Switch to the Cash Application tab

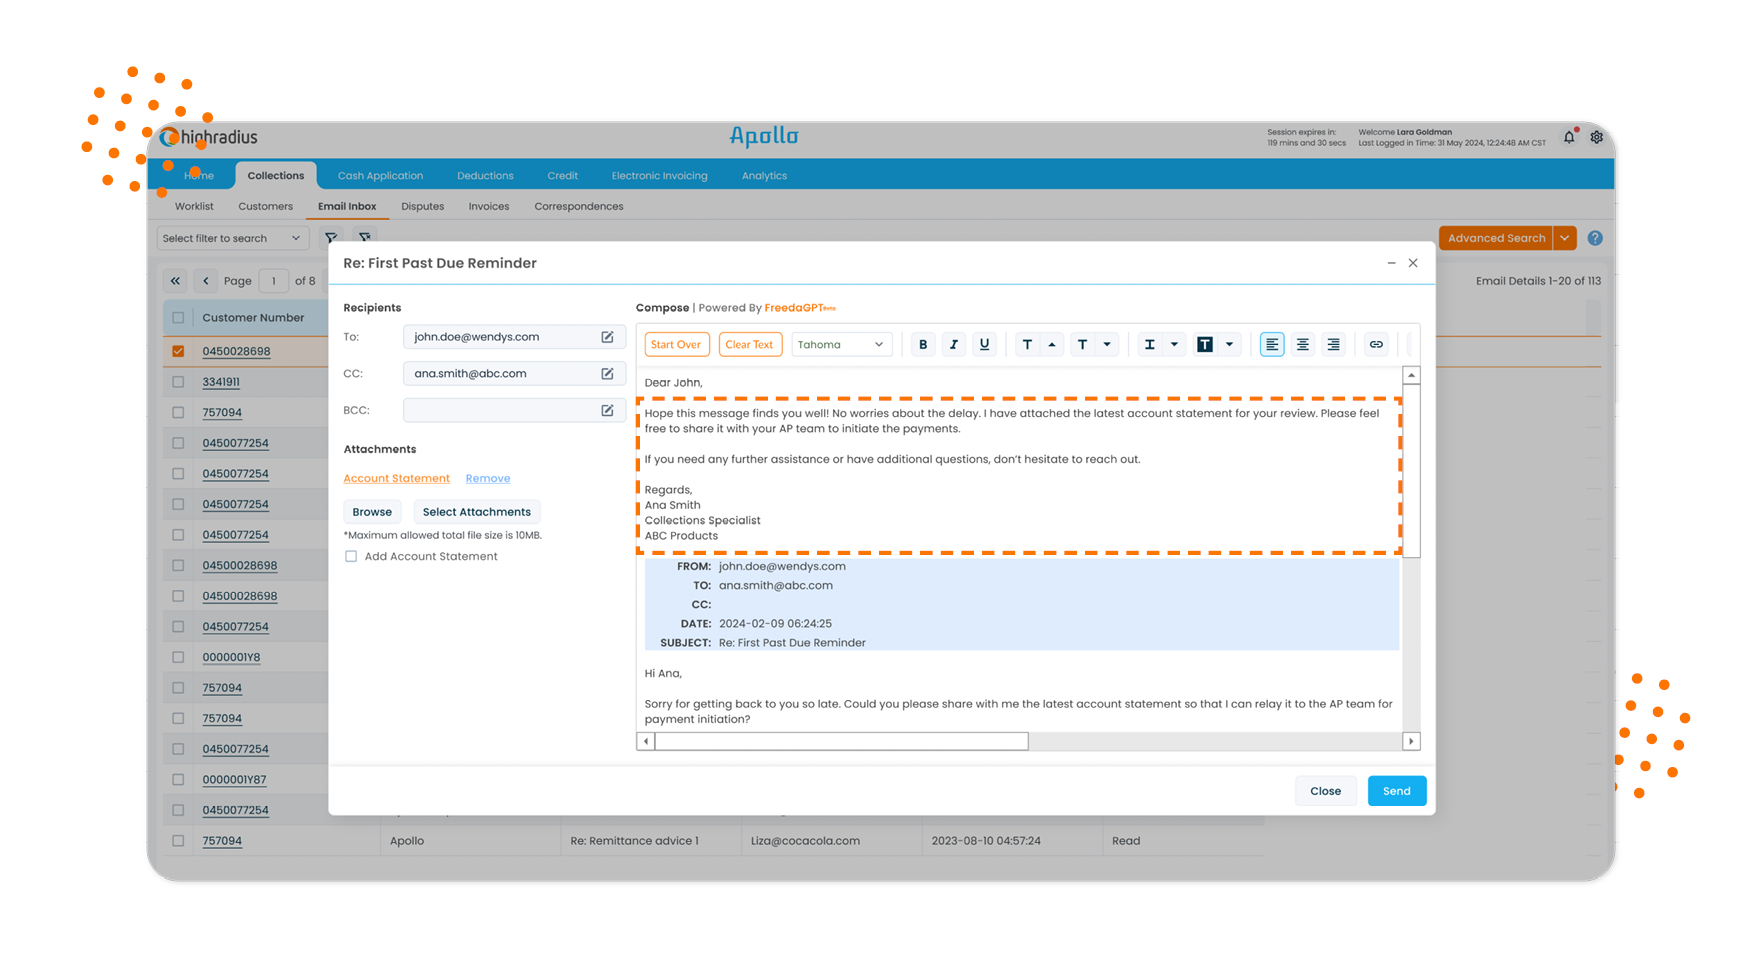coord(380,175)
